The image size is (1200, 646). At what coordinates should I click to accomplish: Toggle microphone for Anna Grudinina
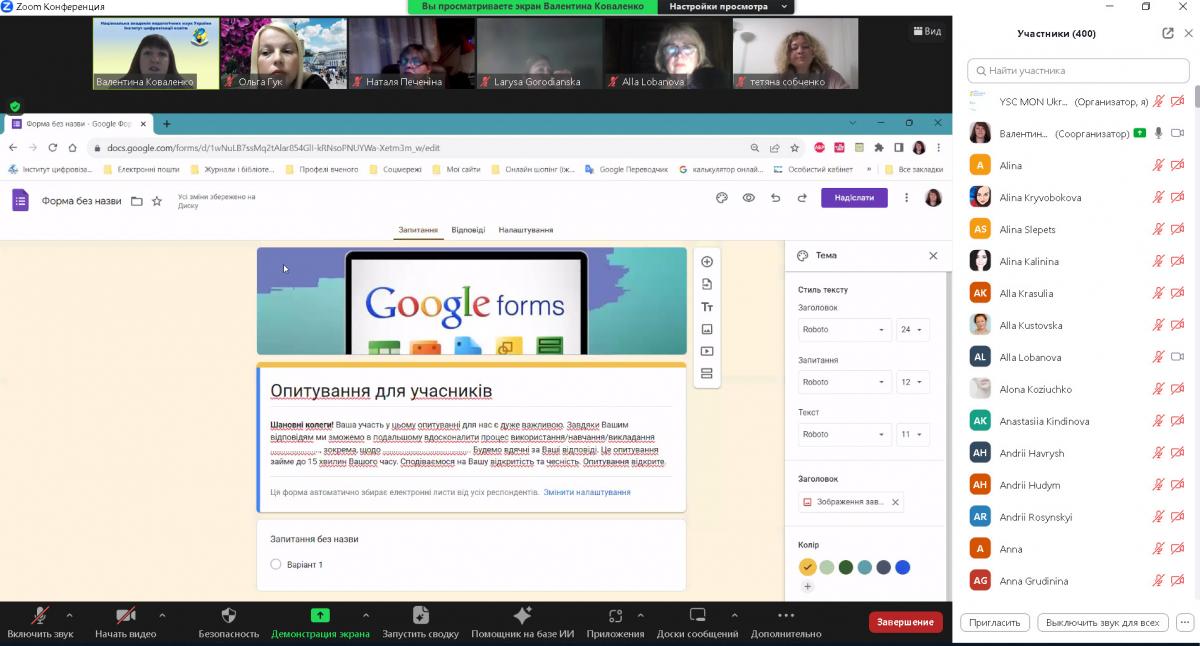pos(1159,581)
